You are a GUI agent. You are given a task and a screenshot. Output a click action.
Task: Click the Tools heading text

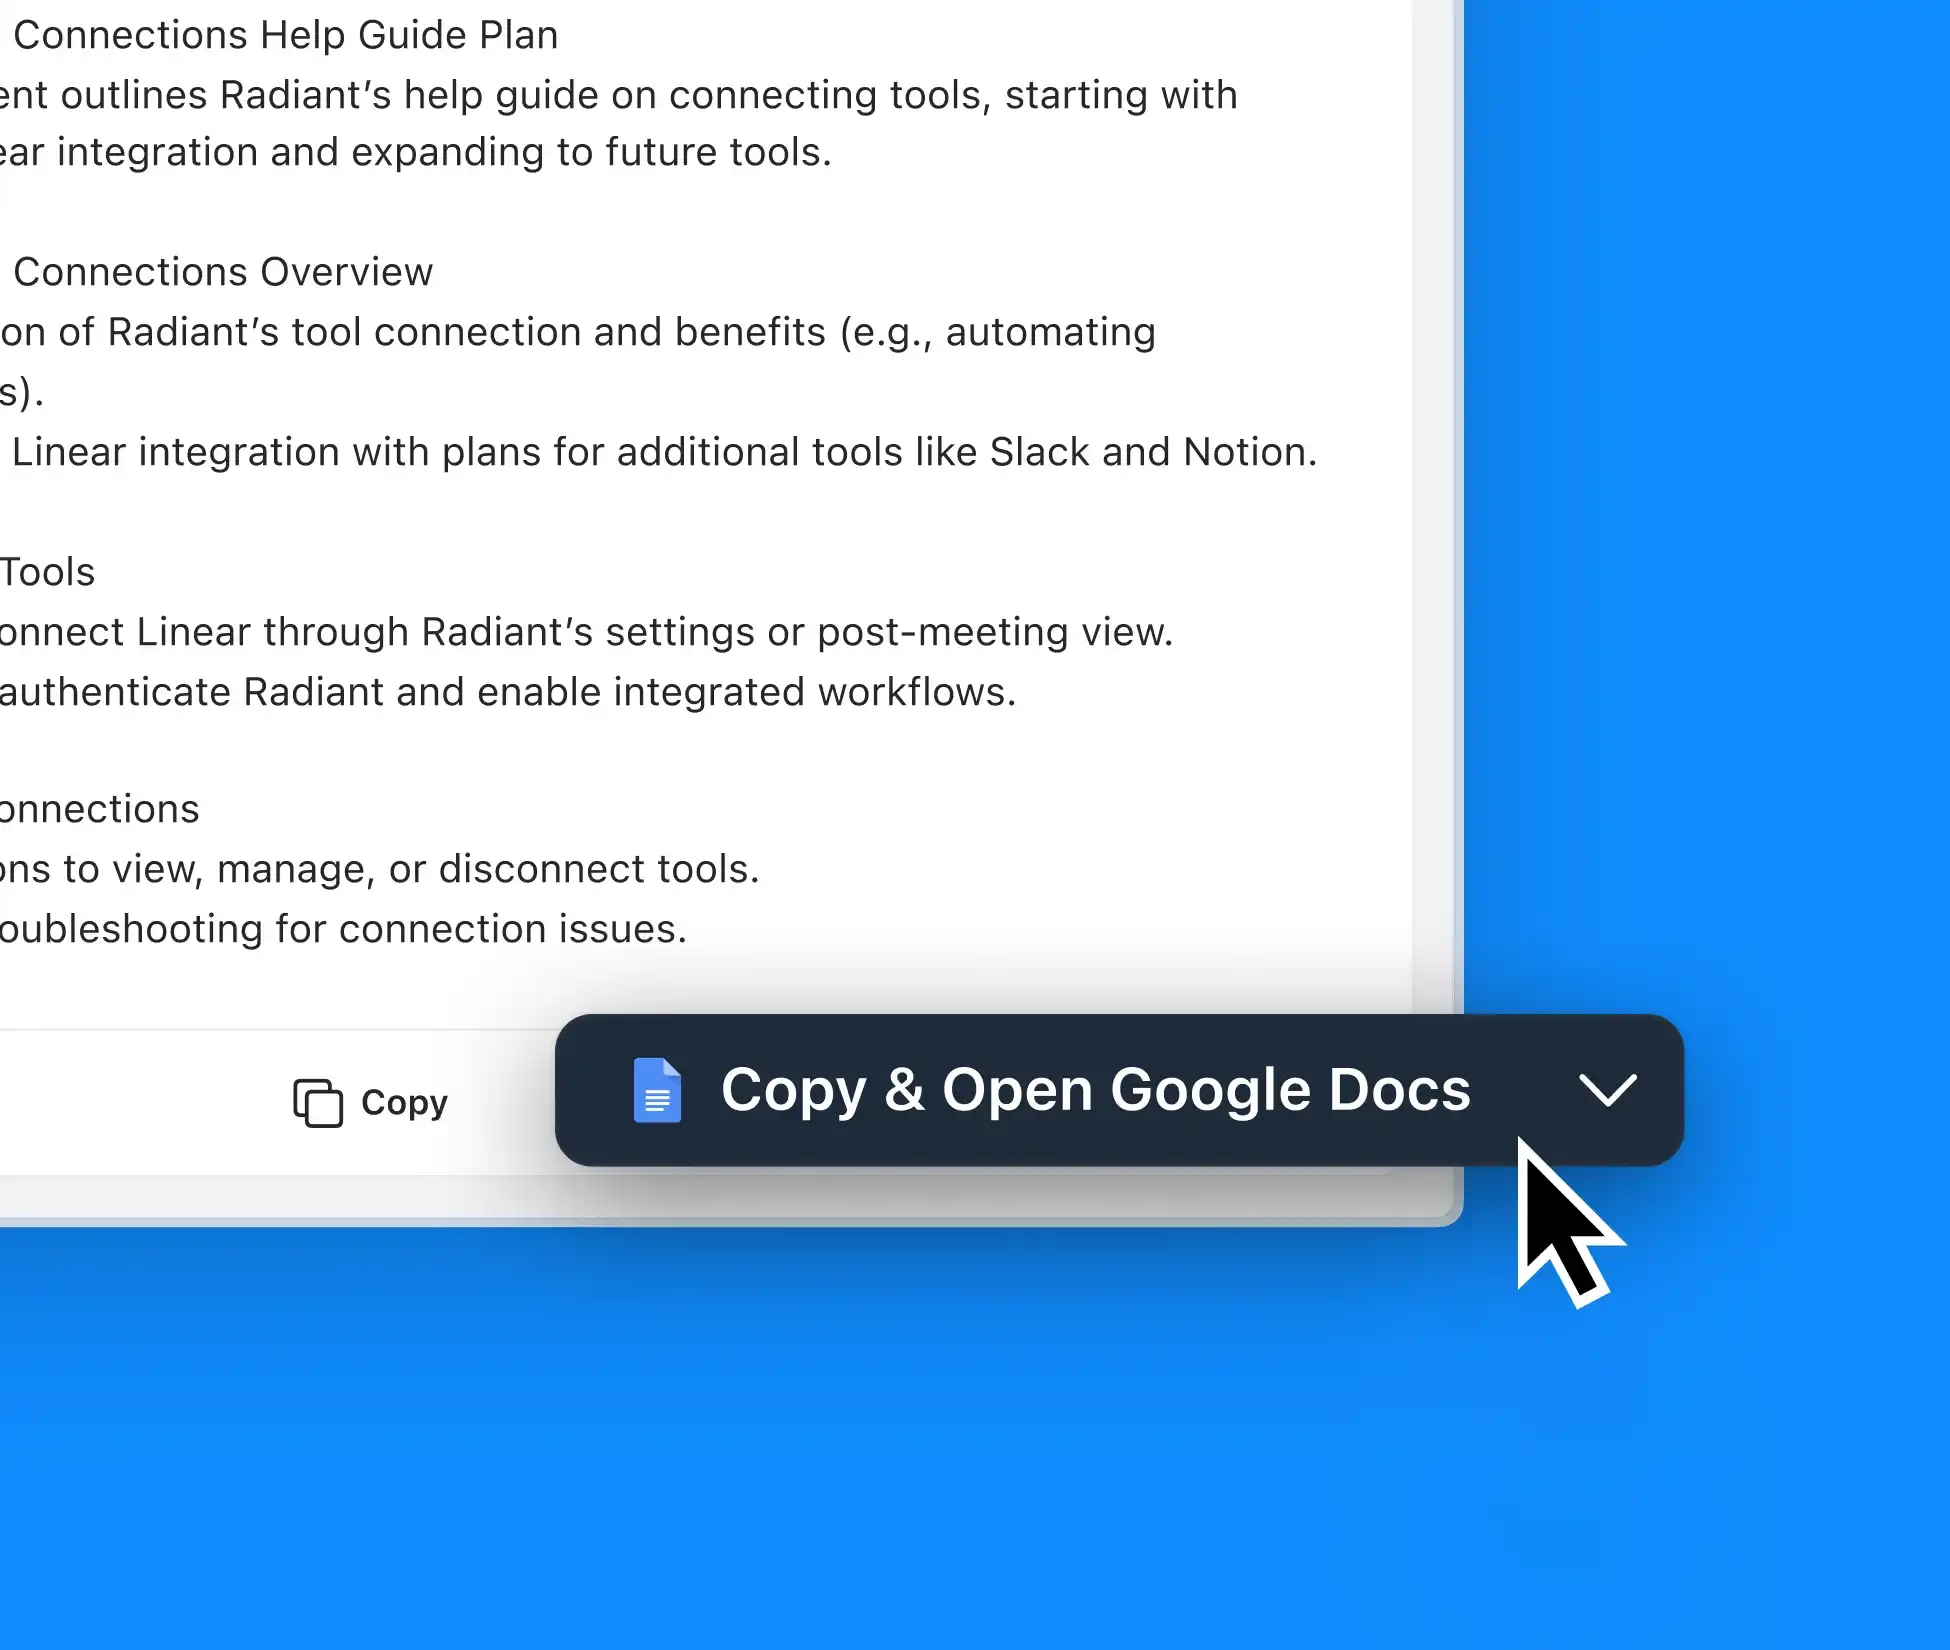pos(47,572)
